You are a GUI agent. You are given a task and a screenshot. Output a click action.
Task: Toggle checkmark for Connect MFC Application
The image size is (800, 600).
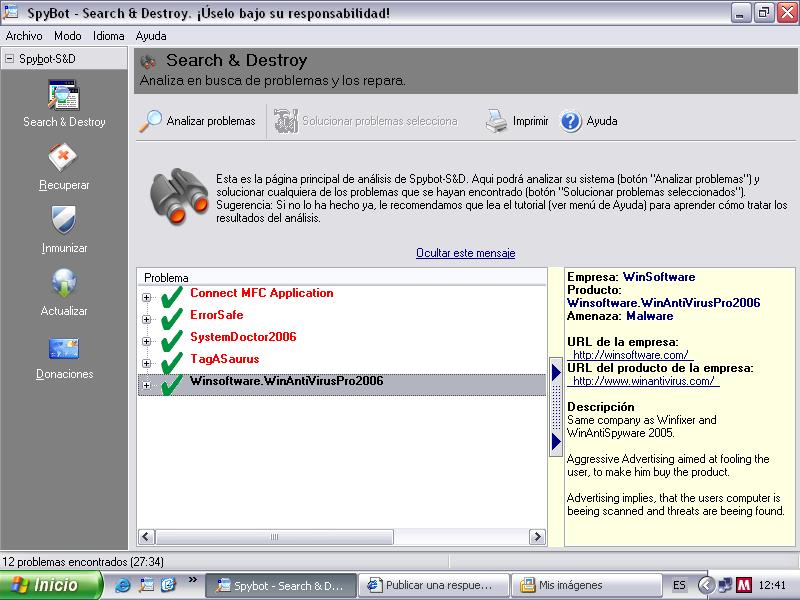(172, 296)
